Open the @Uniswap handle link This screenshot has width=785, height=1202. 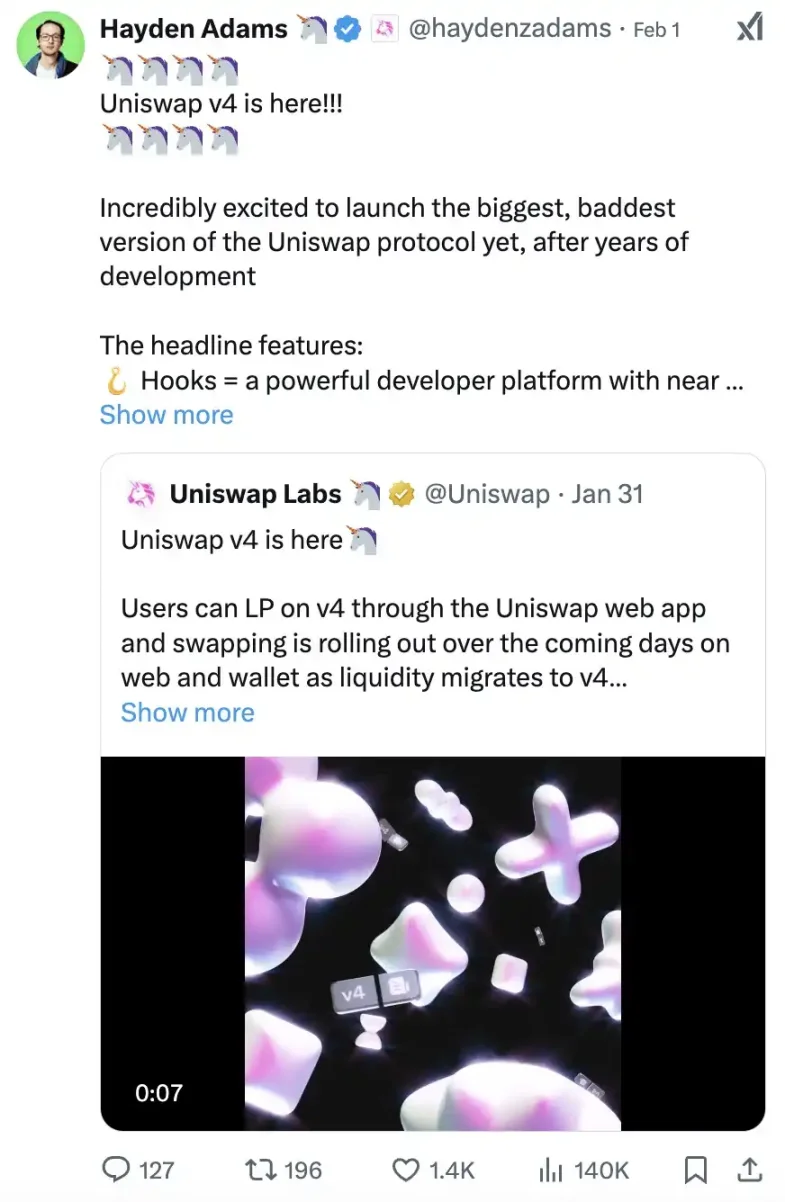(487, 494)
